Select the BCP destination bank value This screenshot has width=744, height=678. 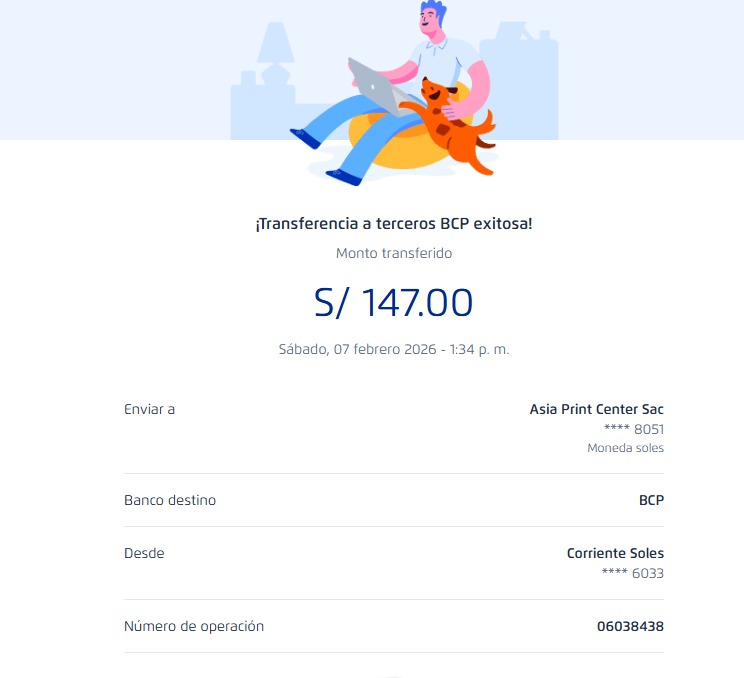pos(651,500)
